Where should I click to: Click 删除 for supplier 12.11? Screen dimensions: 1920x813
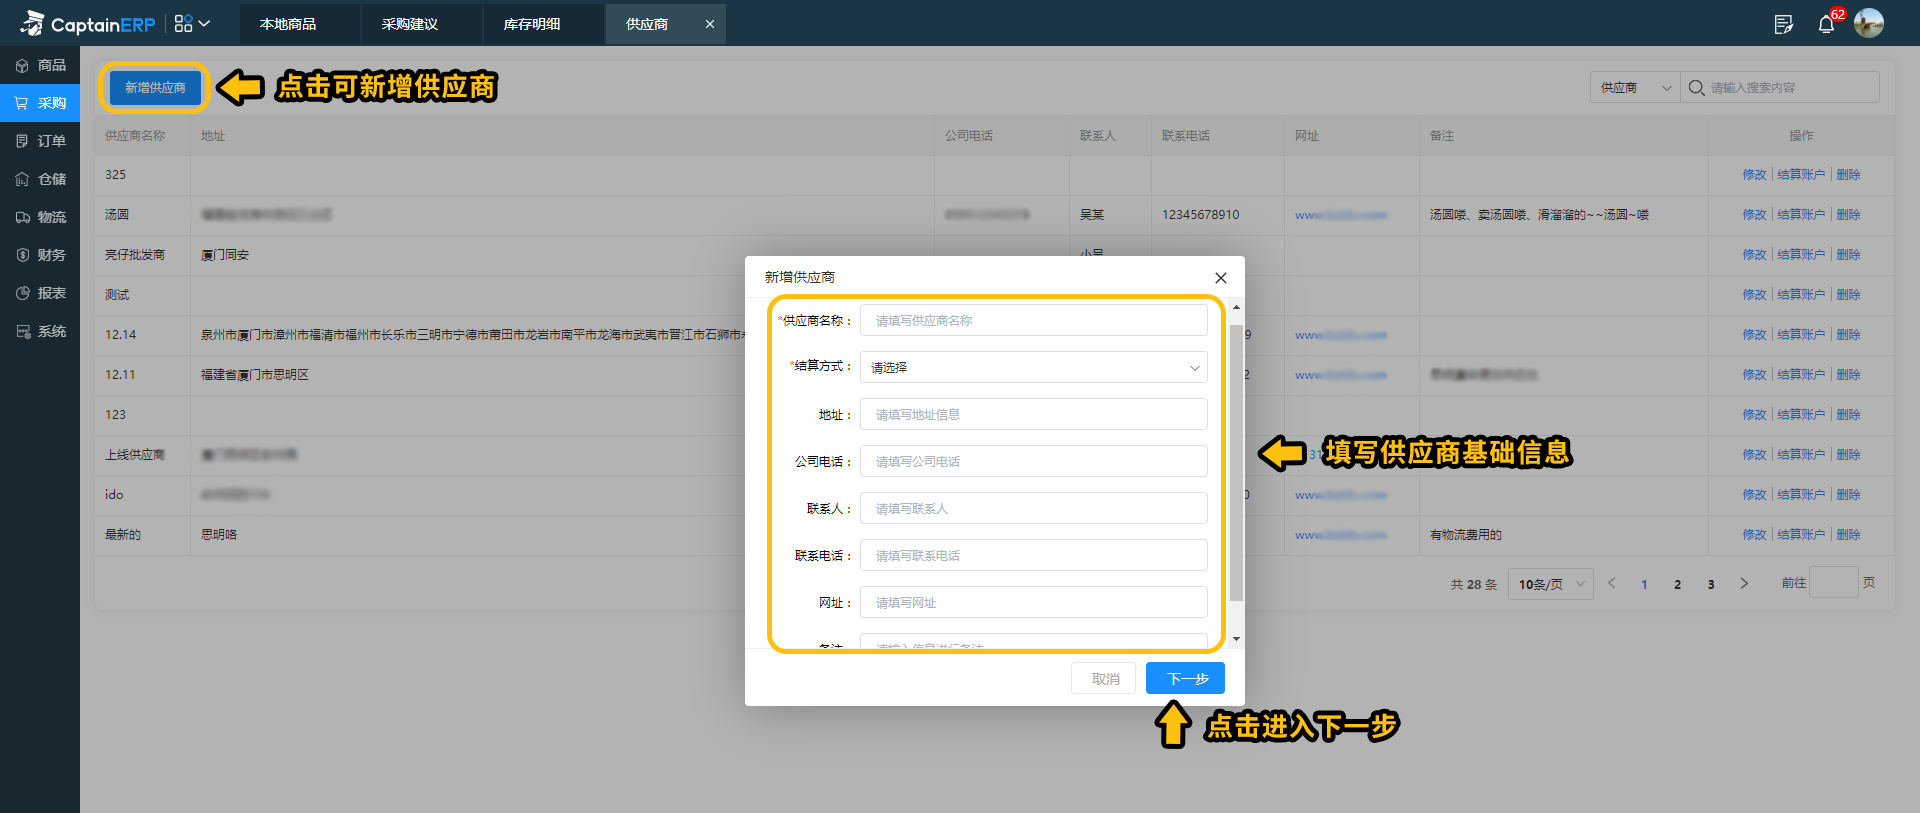point(1848,375)
